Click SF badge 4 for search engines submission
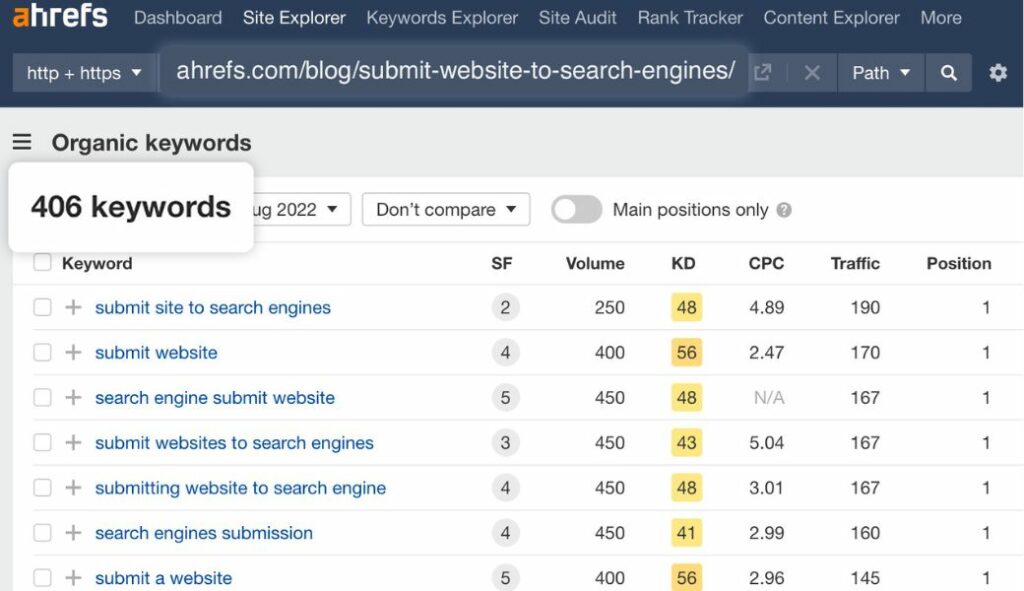 click(505, 532)
